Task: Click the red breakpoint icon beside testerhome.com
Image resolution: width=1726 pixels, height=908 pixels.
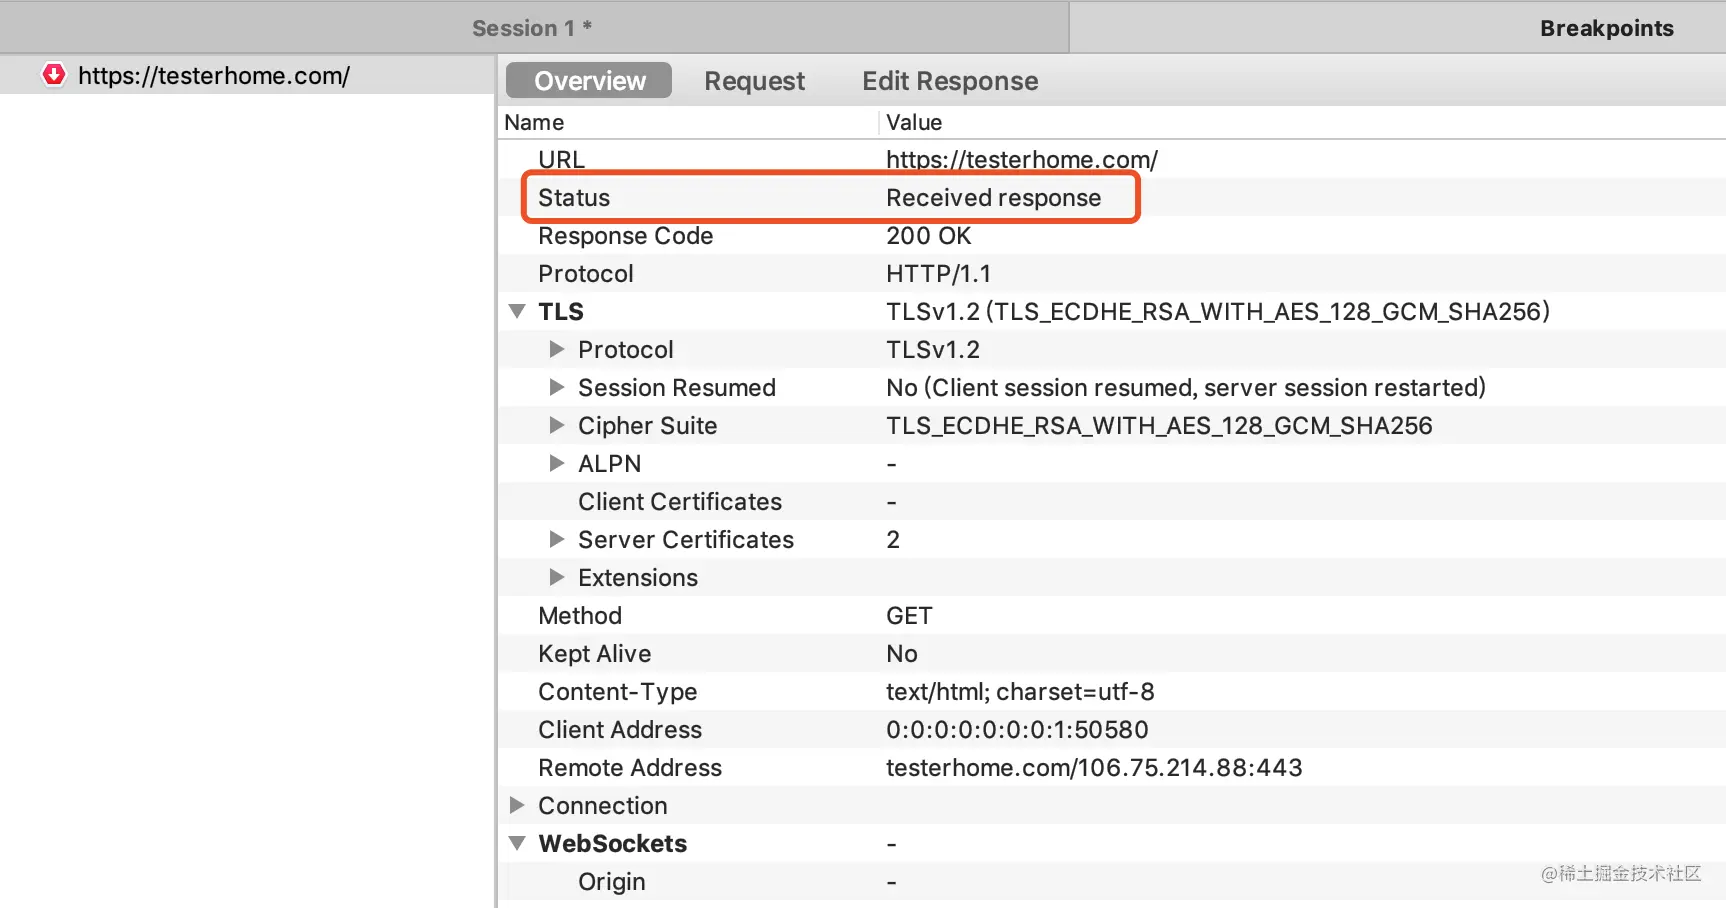Action: [54, 75]
